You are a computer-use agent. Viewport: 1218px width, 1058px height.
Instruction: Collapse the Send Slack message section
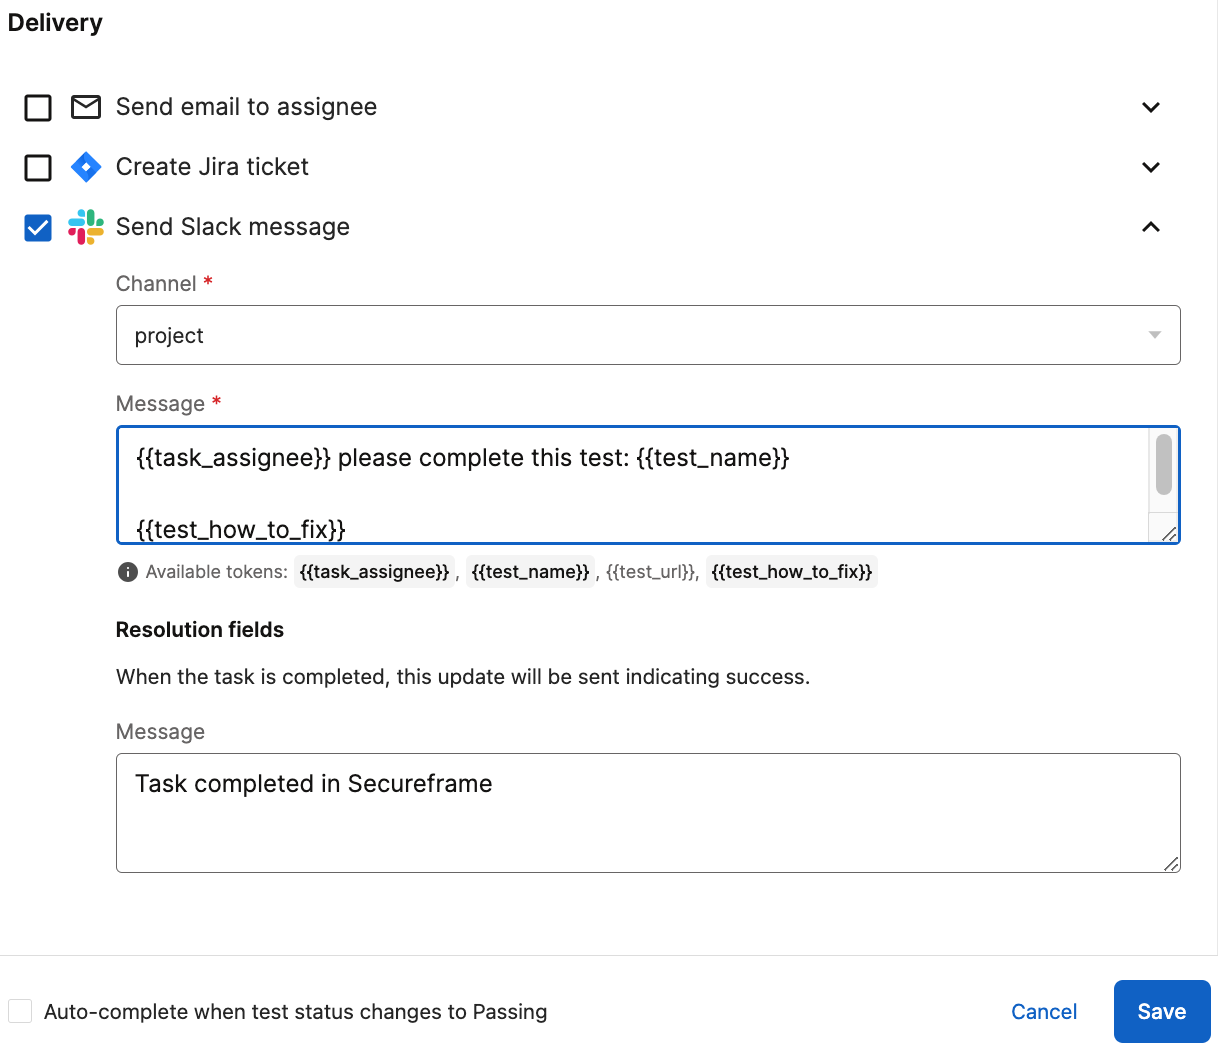1151,227
